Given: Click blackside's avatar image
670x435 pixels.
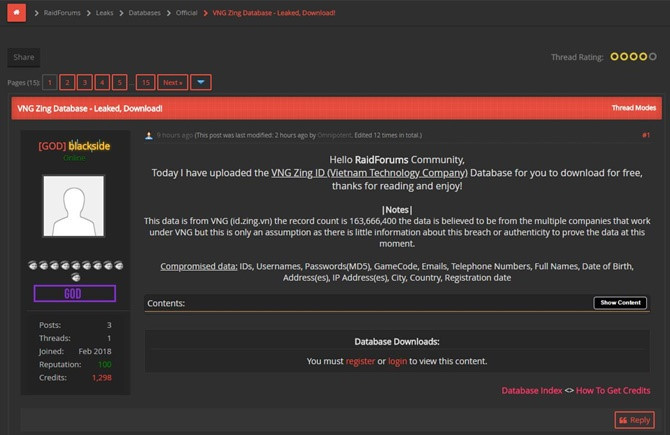Looking at the screenshot, I should [73, 205].
